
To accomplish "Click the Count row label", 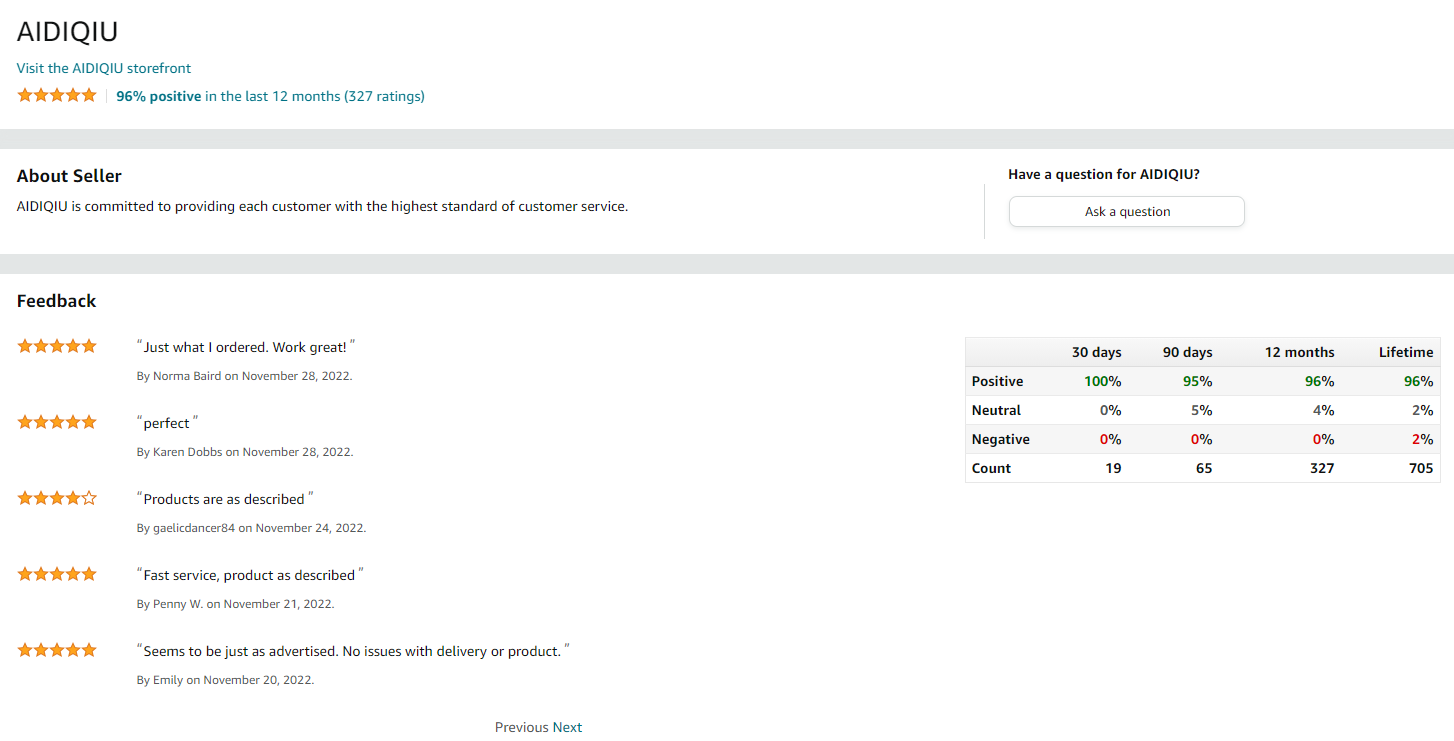I will coord(991,468).
